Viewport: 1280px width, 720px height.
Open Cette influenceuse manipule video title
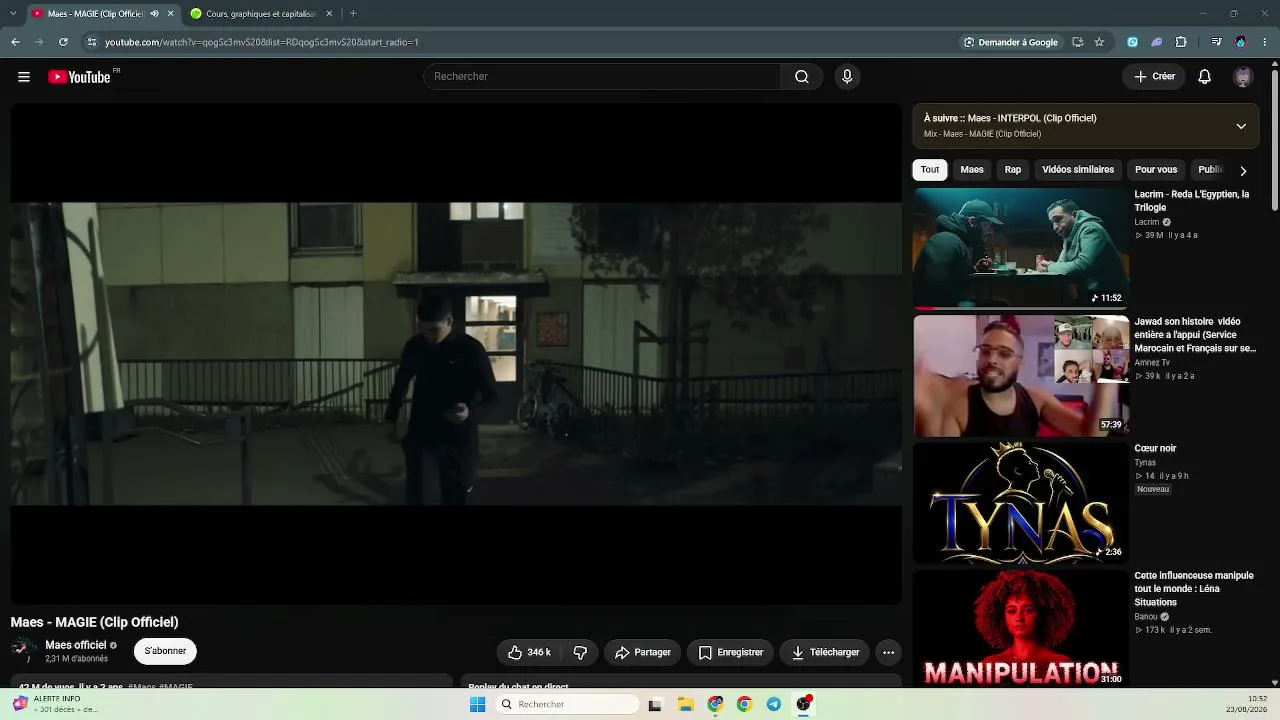click(1194, 589)
